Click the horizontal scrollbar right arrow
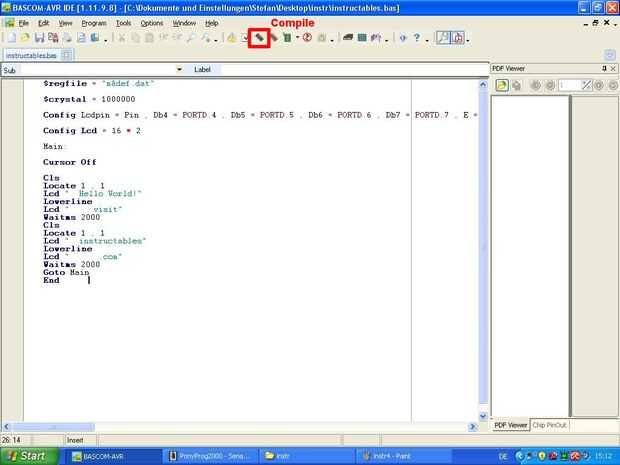 [x=473, y=427]
